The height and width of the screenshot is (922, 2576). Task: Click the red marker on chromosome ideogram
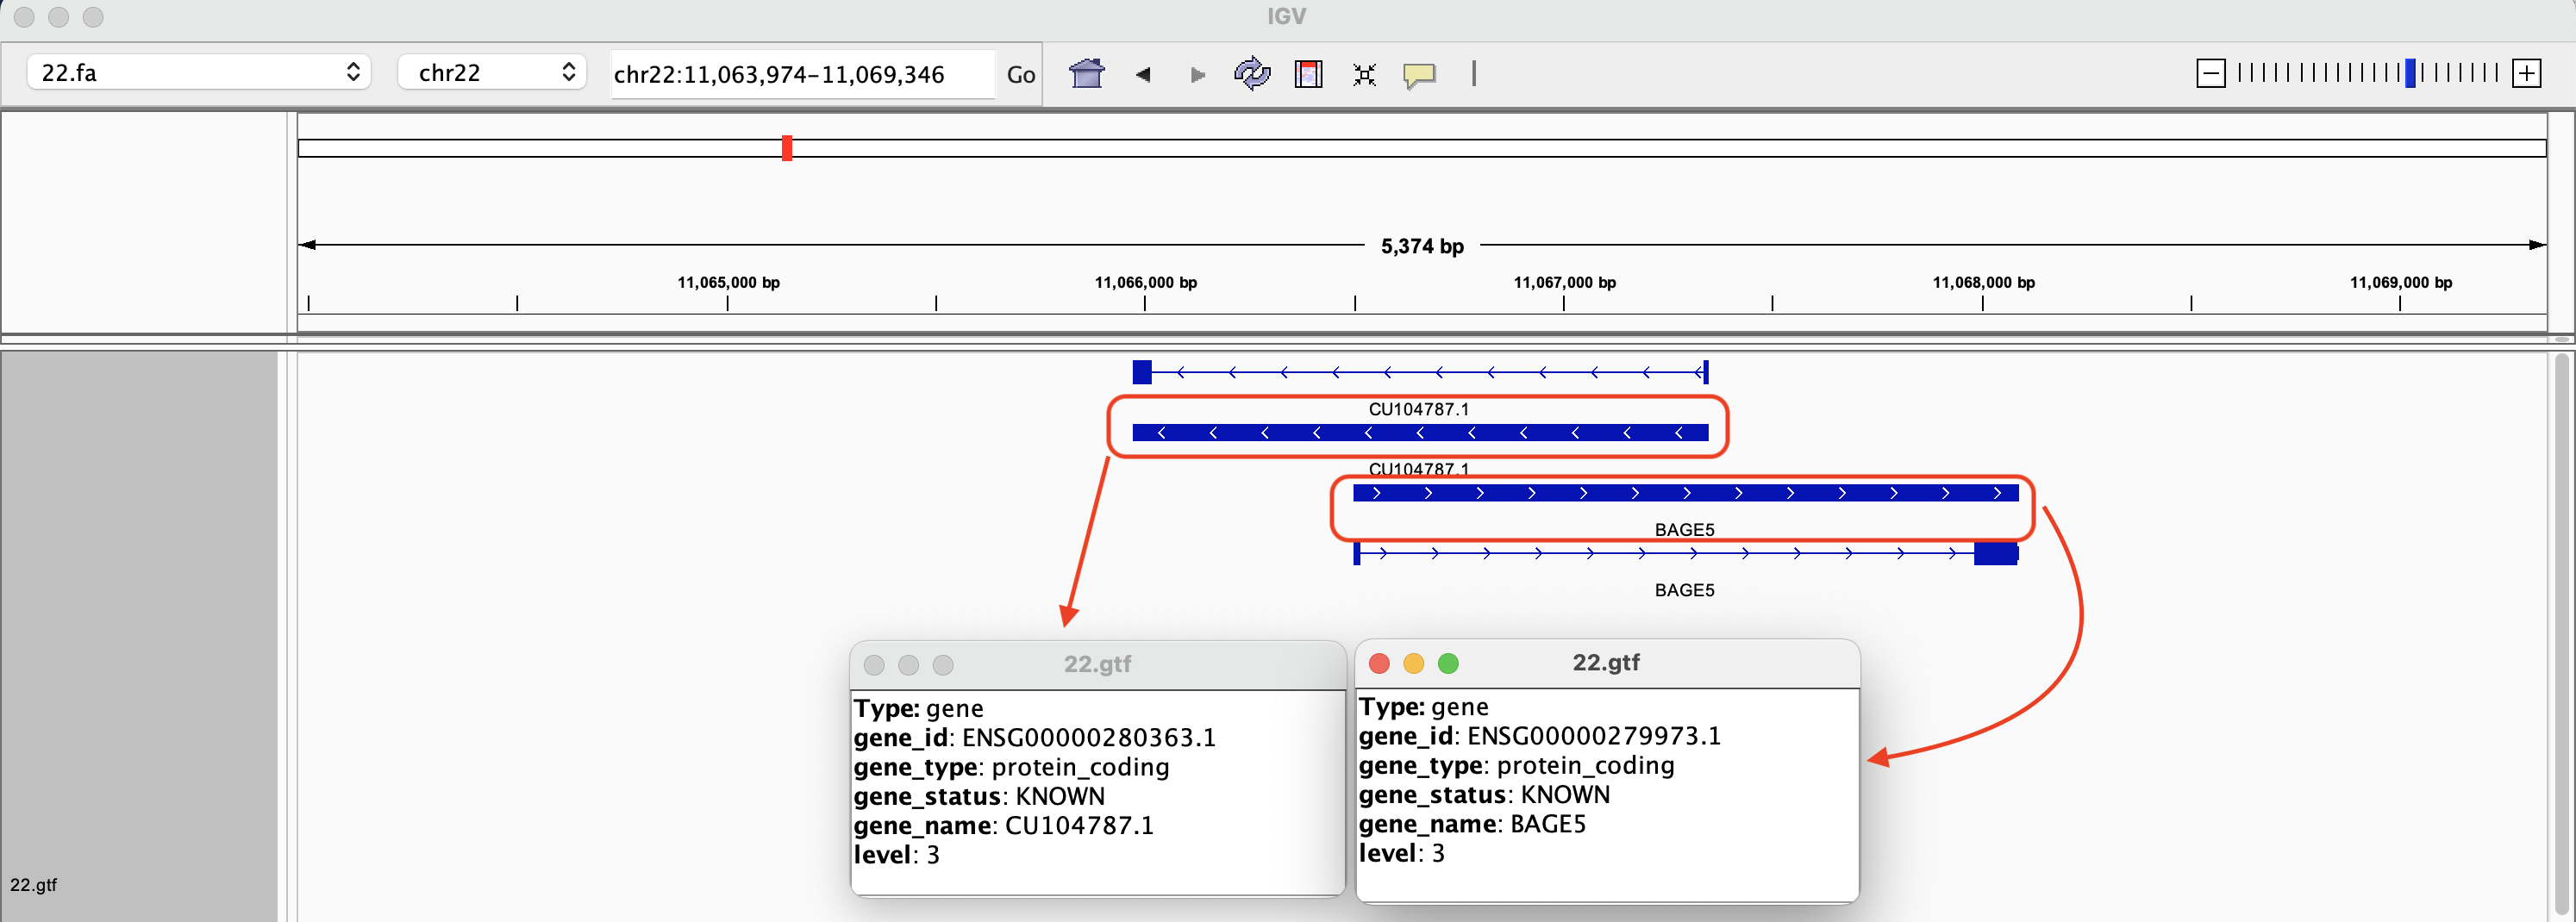pyautogui.click(x=787, y=148)
